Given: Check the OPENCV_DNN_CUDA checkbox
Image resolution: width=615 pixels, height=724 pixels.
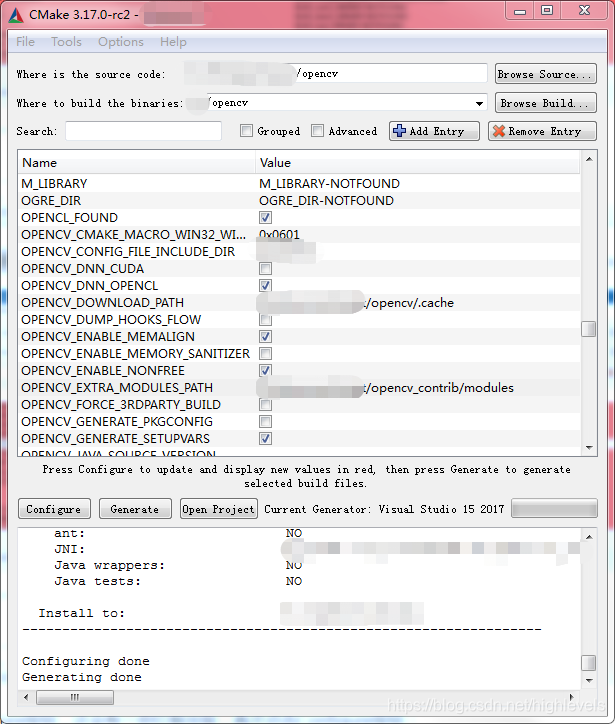Looking at the screenshot, I should click(265, 269).
